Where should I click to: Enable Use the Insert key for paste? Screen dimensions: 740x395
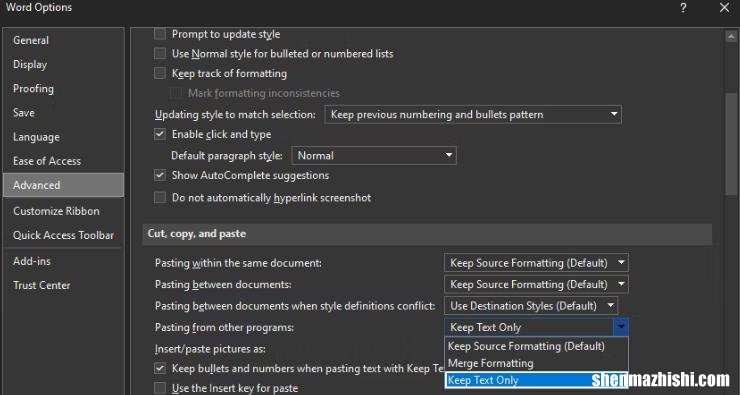tap(160, 388)
